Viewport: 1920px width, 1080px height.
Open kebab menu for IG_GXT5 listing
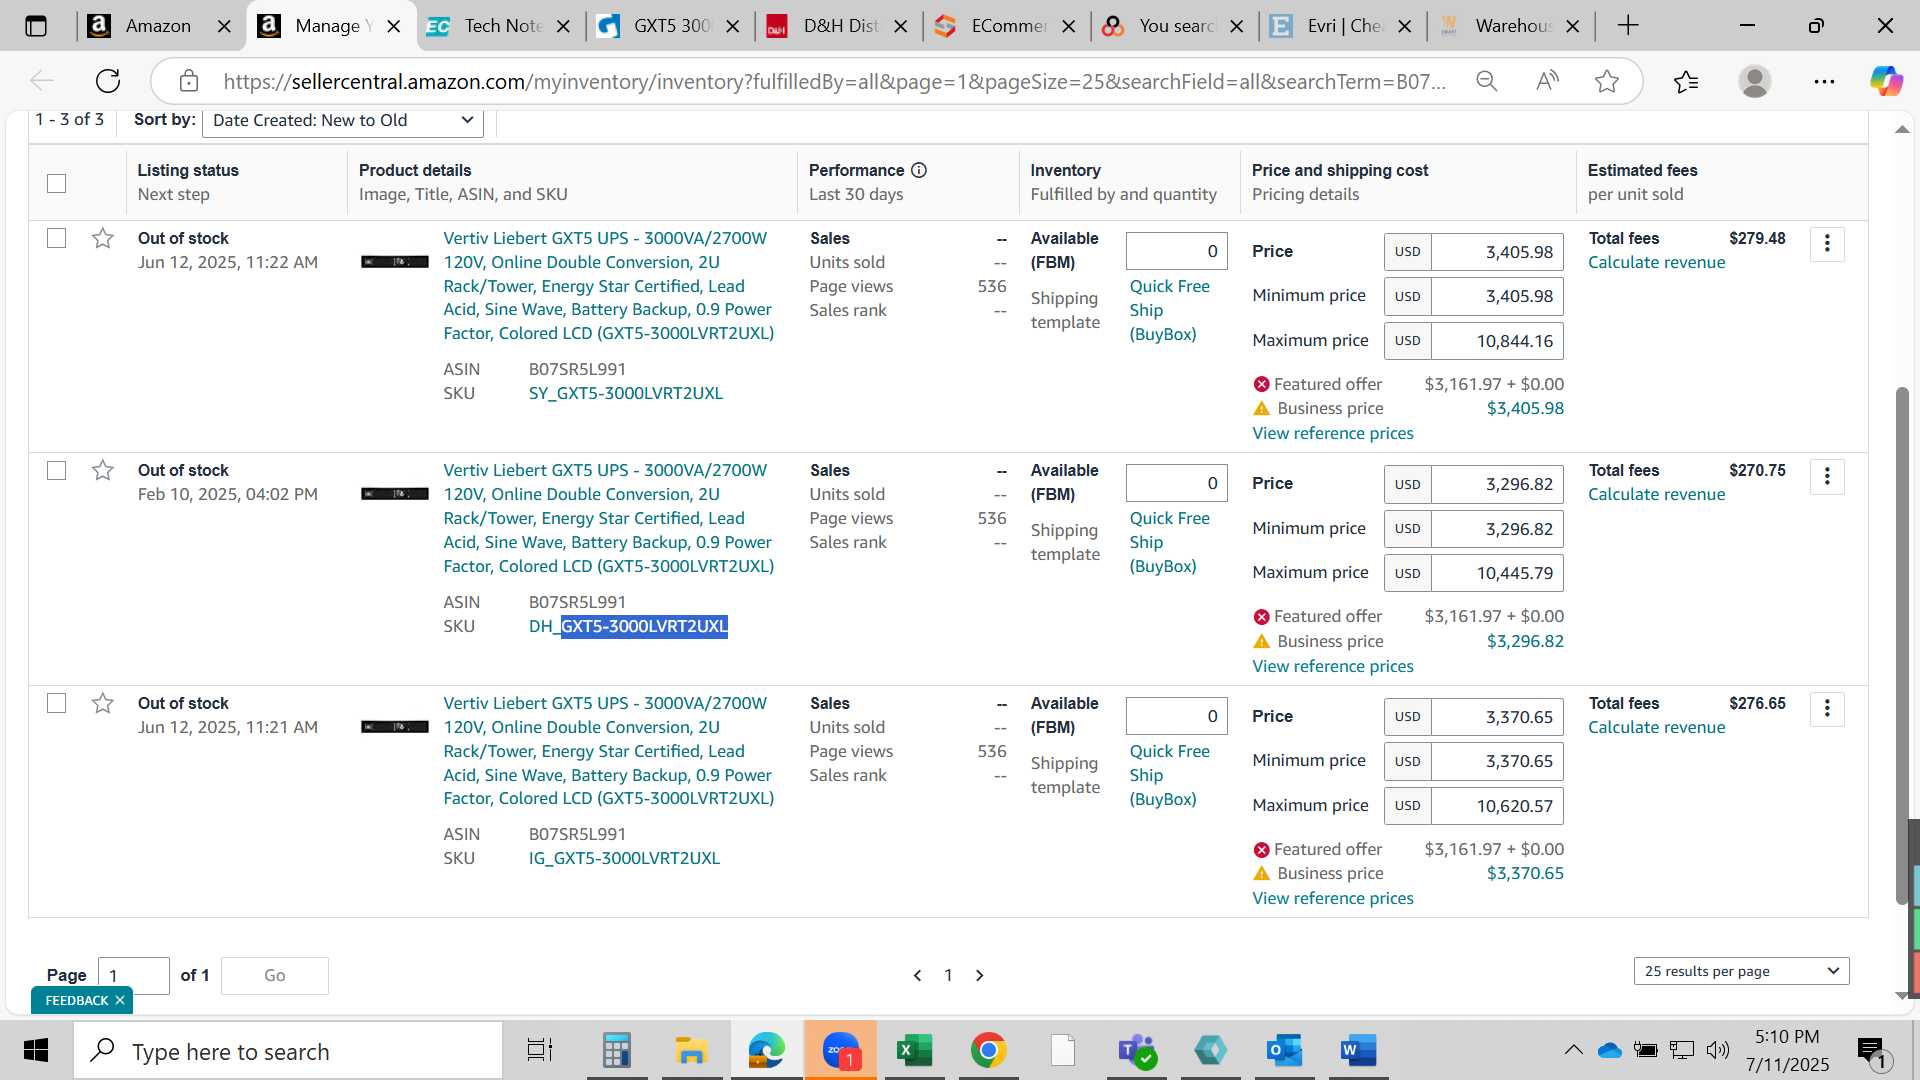tap(1827, 708)
